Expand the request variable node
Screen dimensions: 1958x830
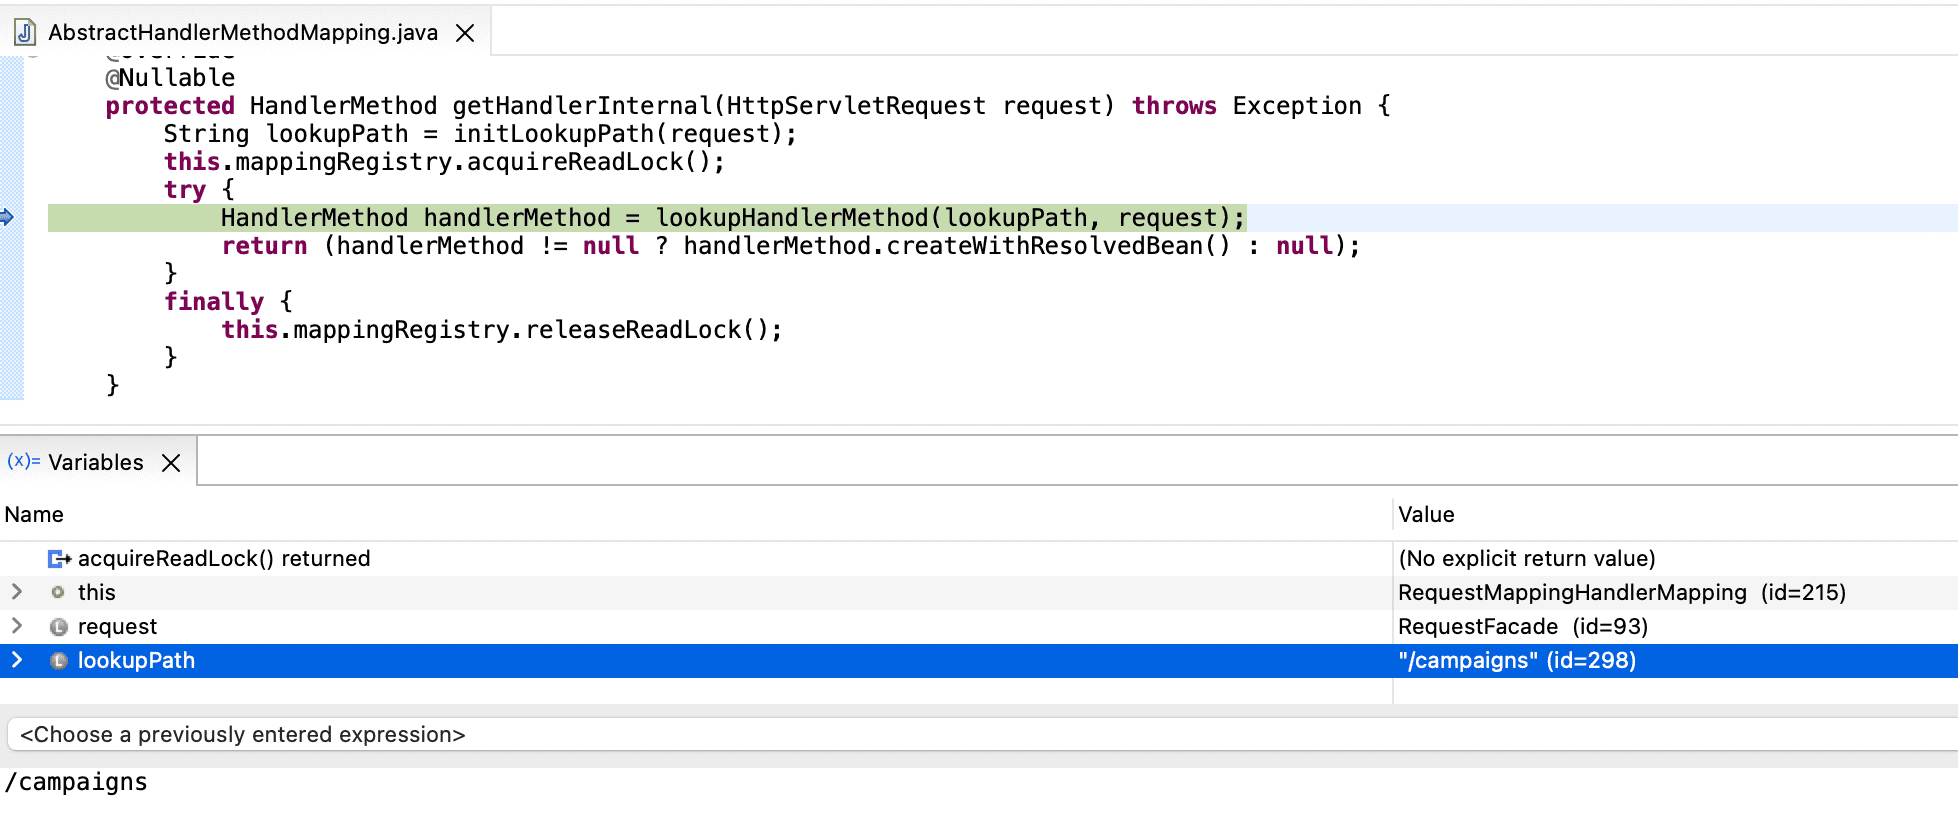[17, 626]
